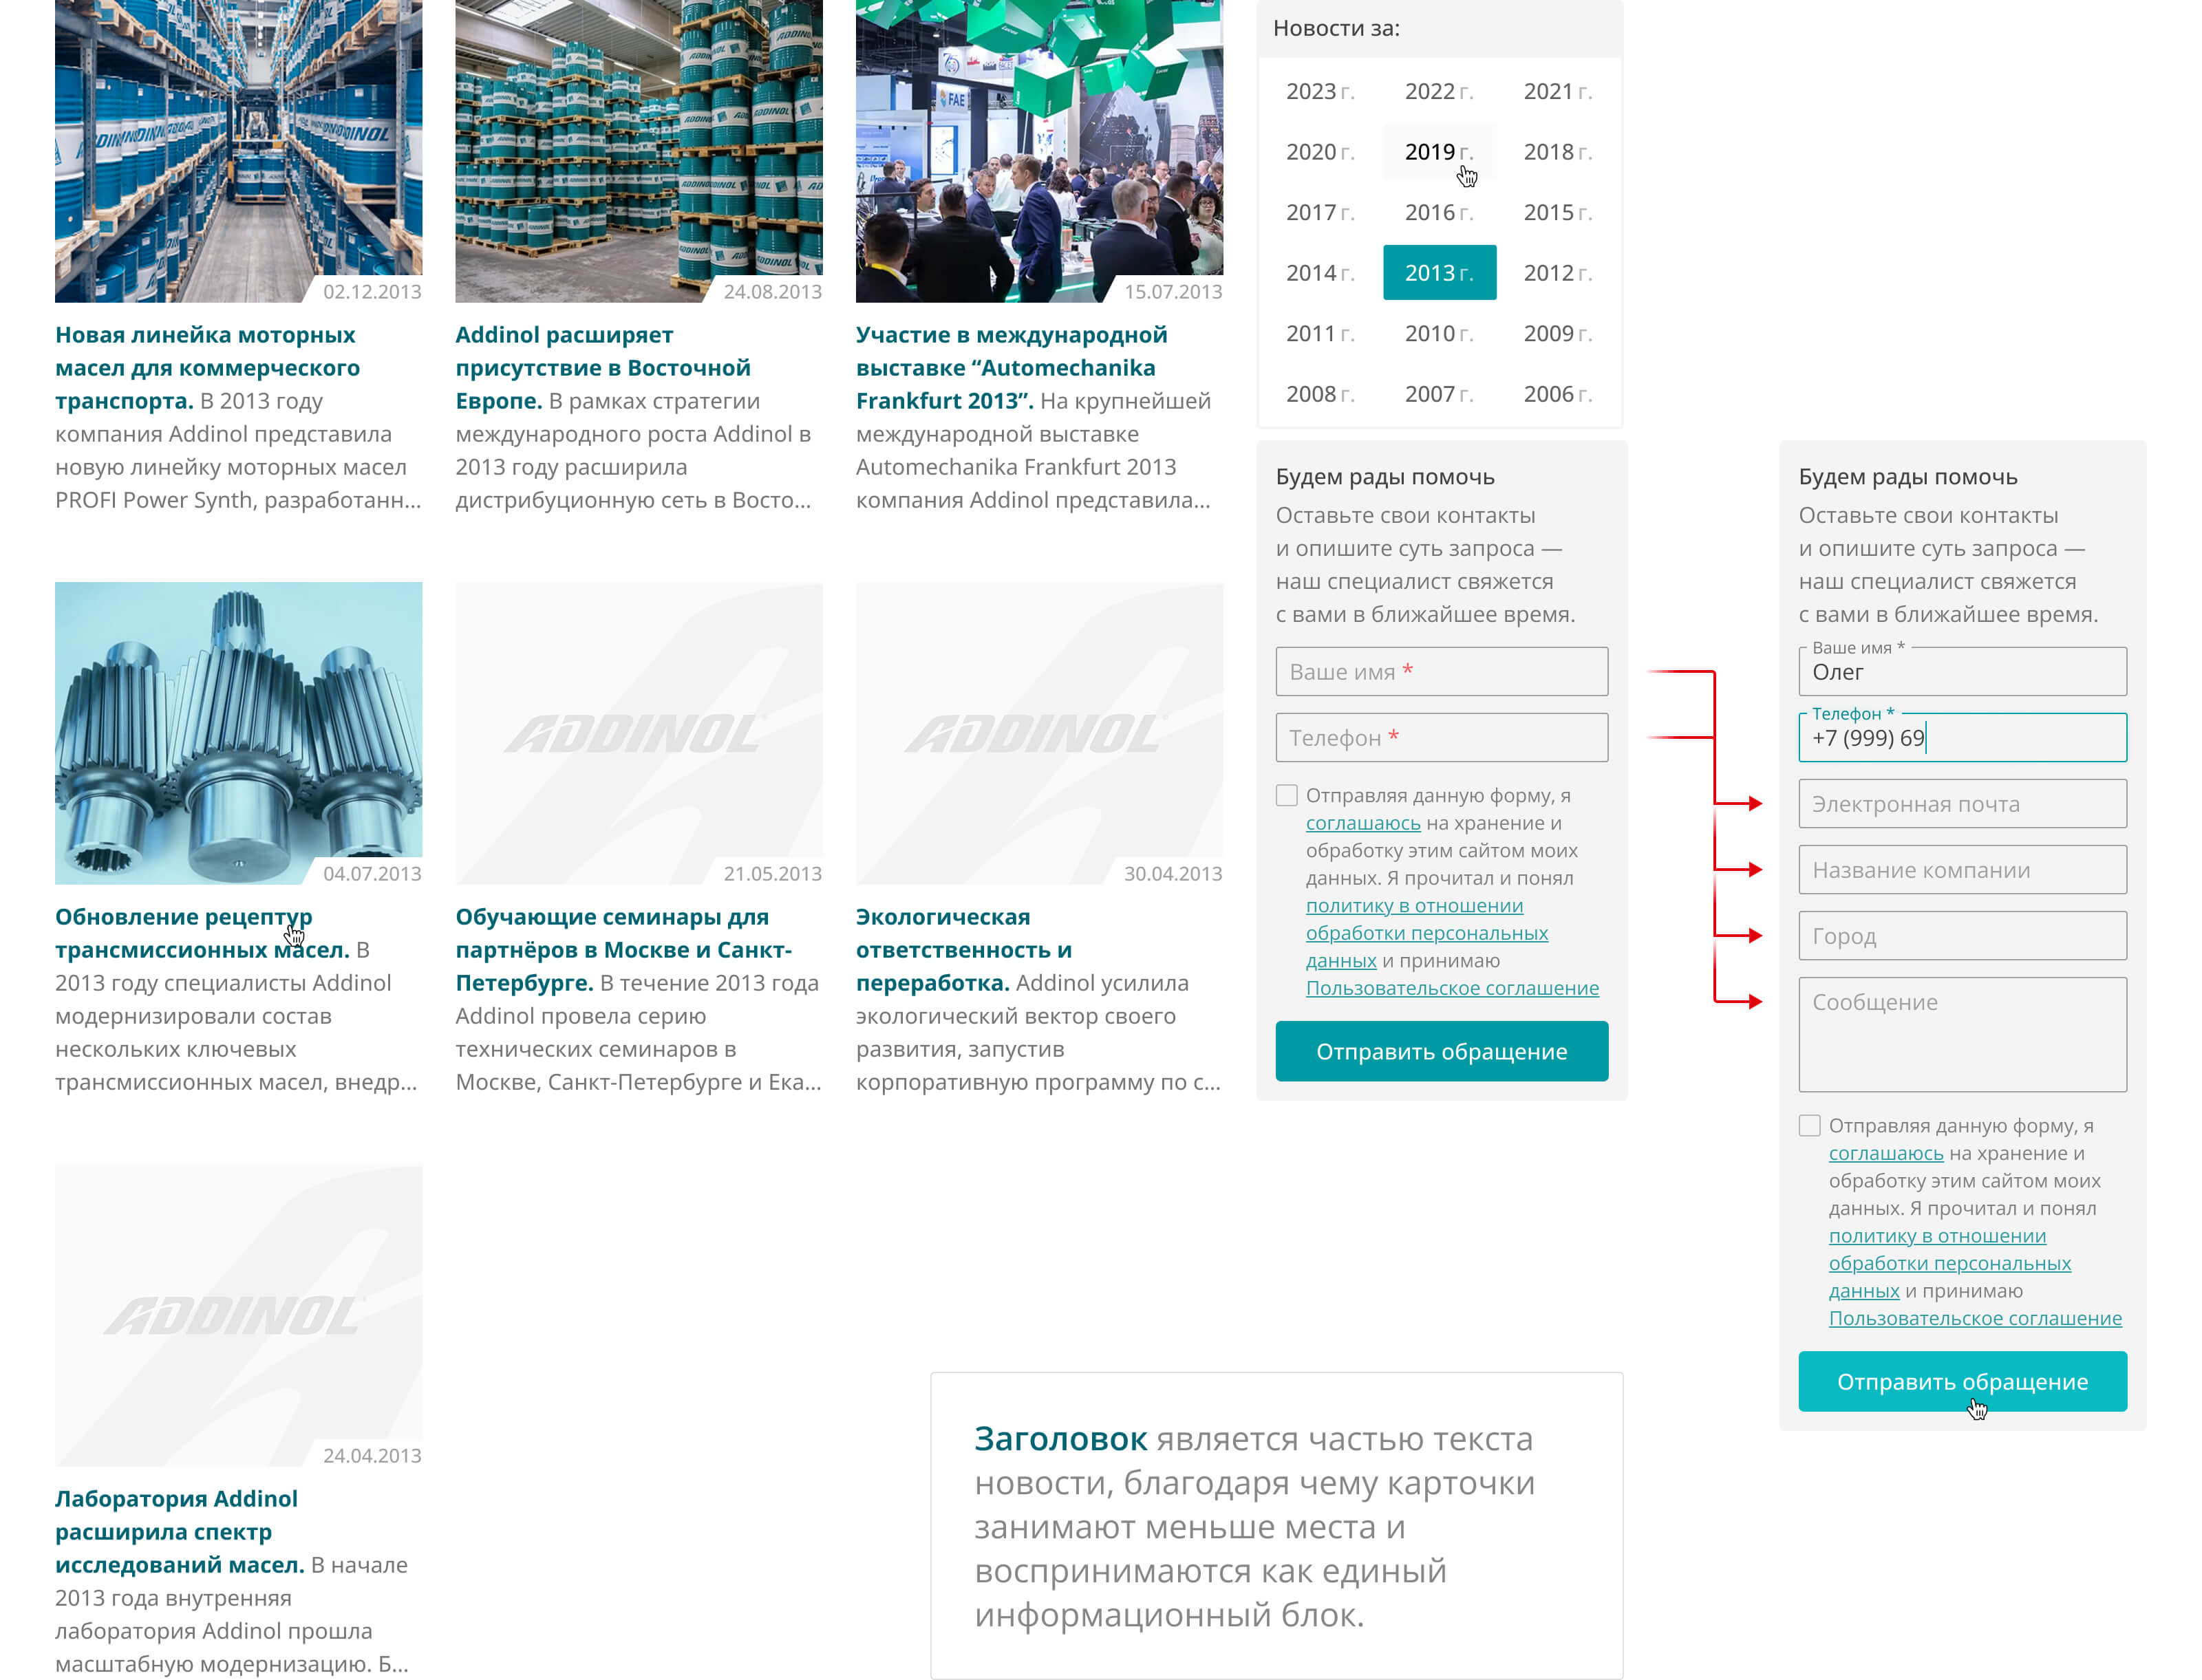Viewport: 2202px width, 1680px height.
Task: Click the empty 'Ваше имя' field
Action: point(1441,672)
